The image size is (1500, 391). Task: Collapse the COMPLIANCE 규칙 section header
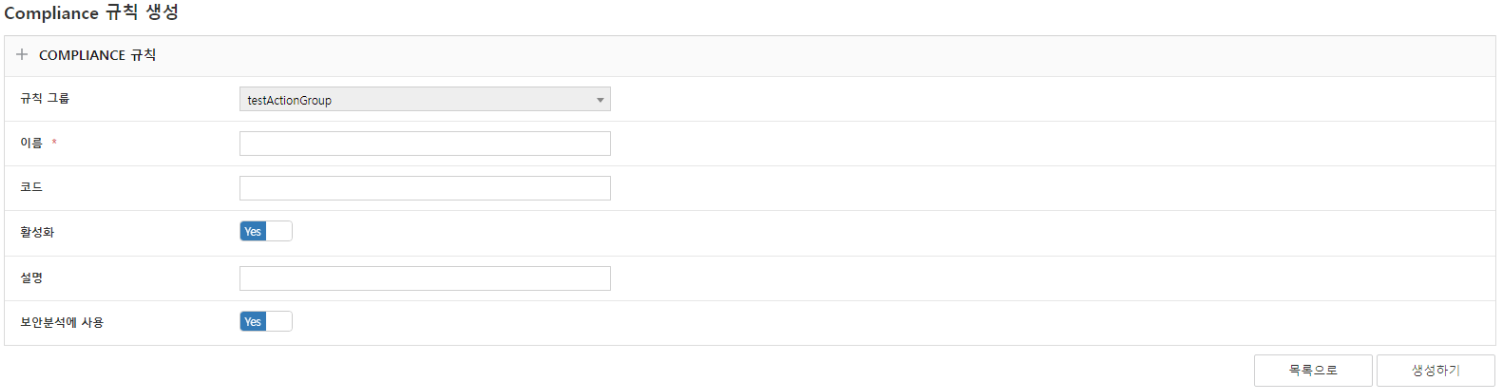click(750, 56)
